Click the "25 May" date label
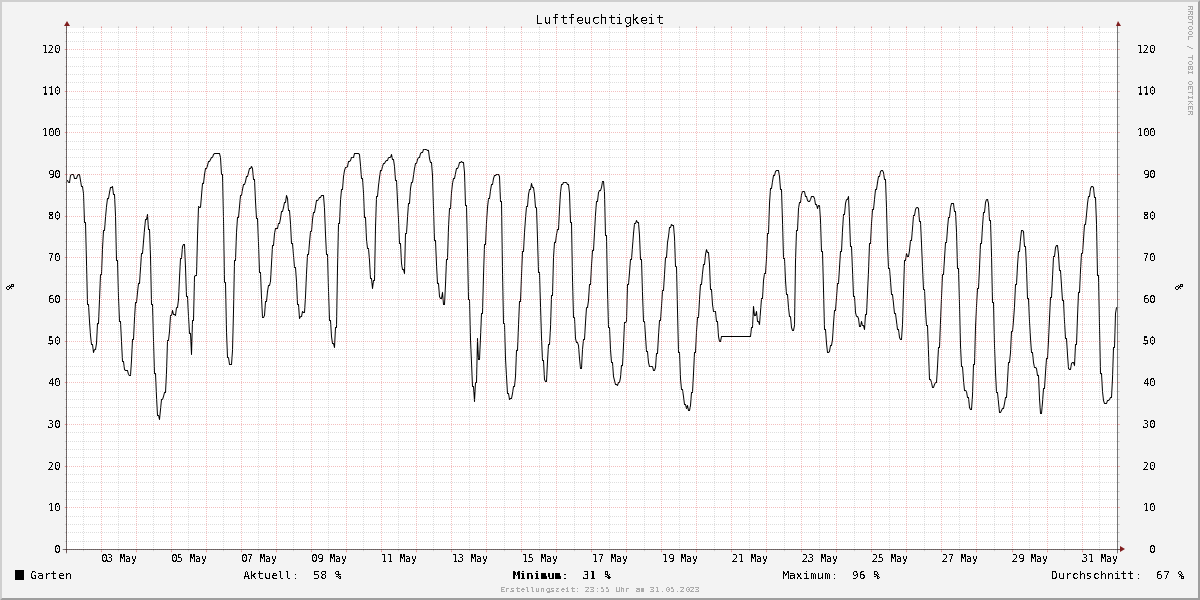The width and height of the screenshot is (1200, 600). coord(890,558)
